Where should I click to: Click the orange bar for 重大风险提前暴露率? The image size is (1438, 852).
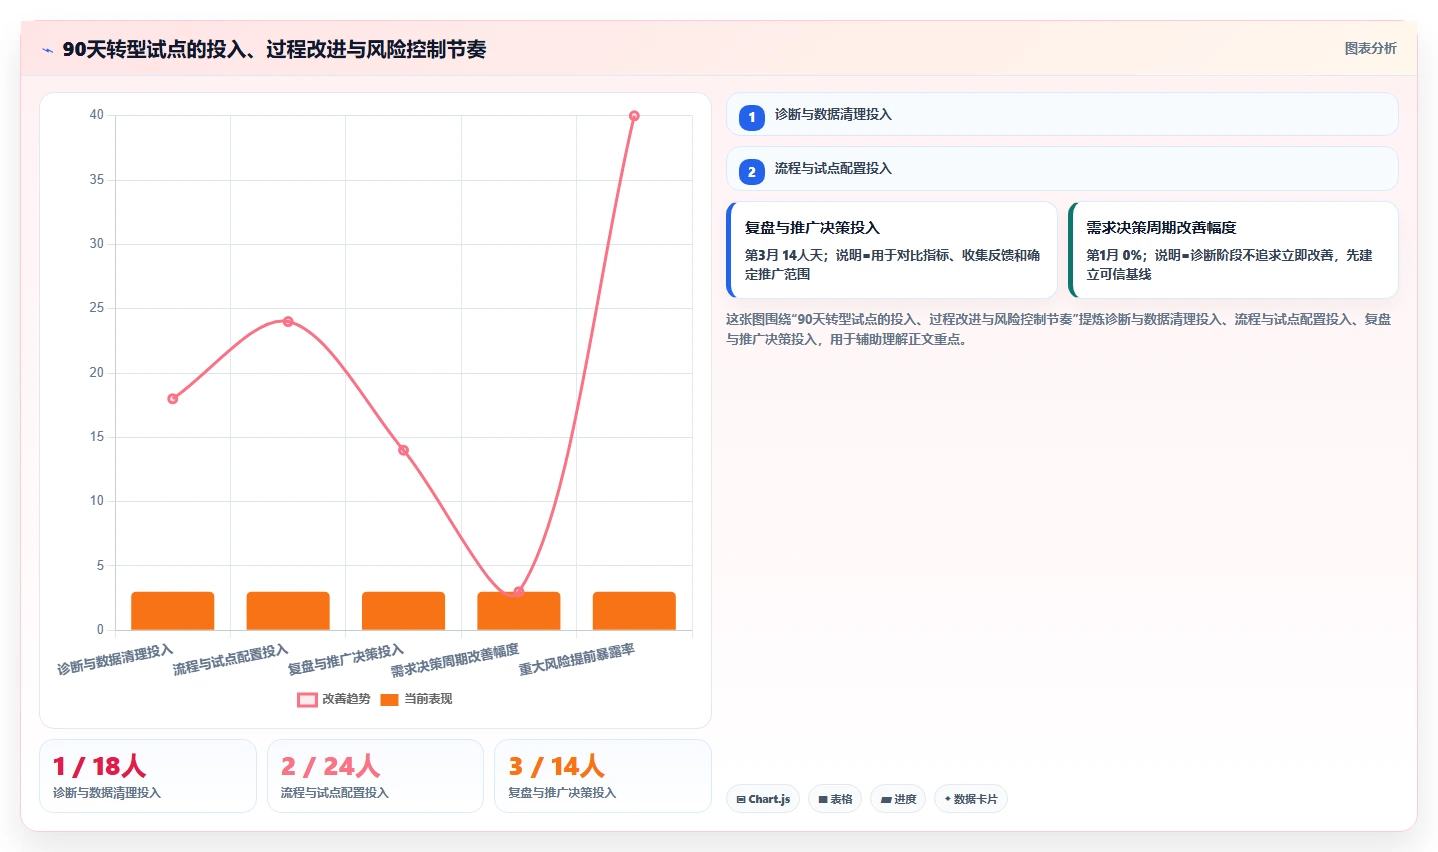634,611
